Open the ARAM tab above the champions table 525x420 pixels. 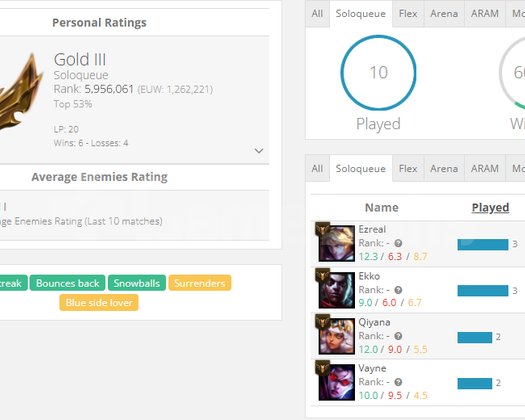[x=484, y=168]
